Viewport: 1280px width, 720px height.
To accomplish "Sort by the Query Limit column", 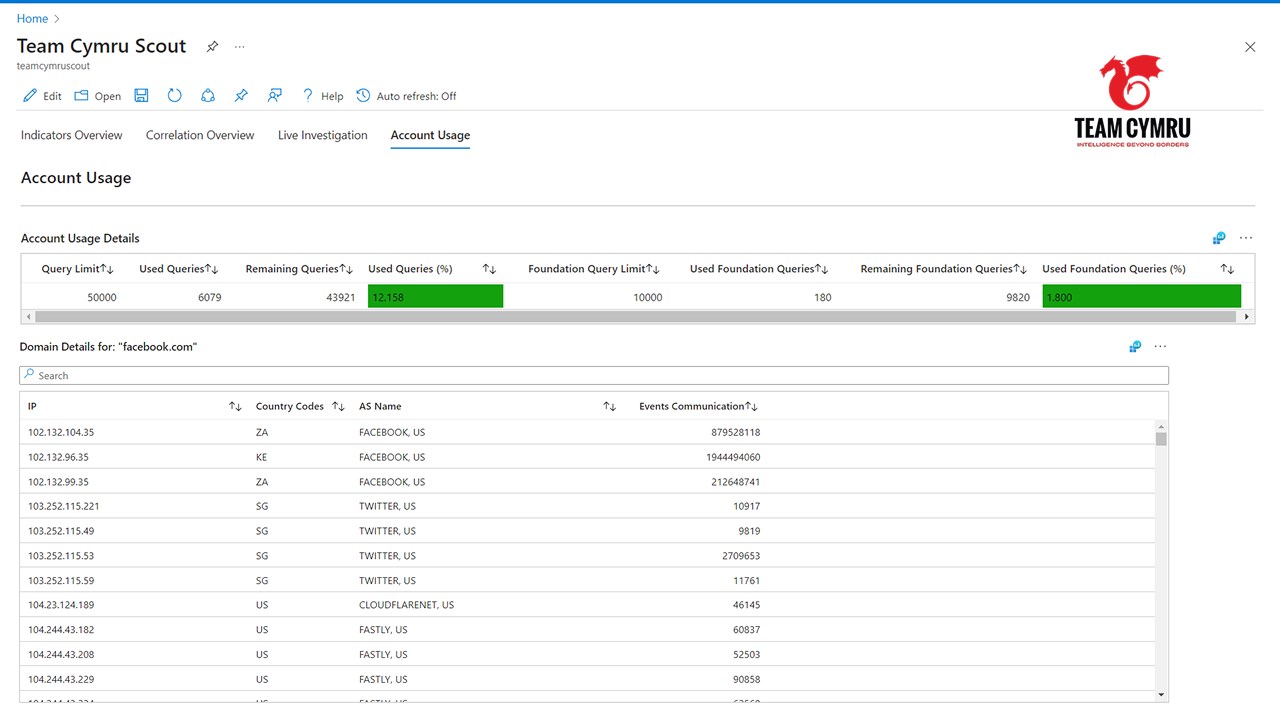I will coord(78,269).
